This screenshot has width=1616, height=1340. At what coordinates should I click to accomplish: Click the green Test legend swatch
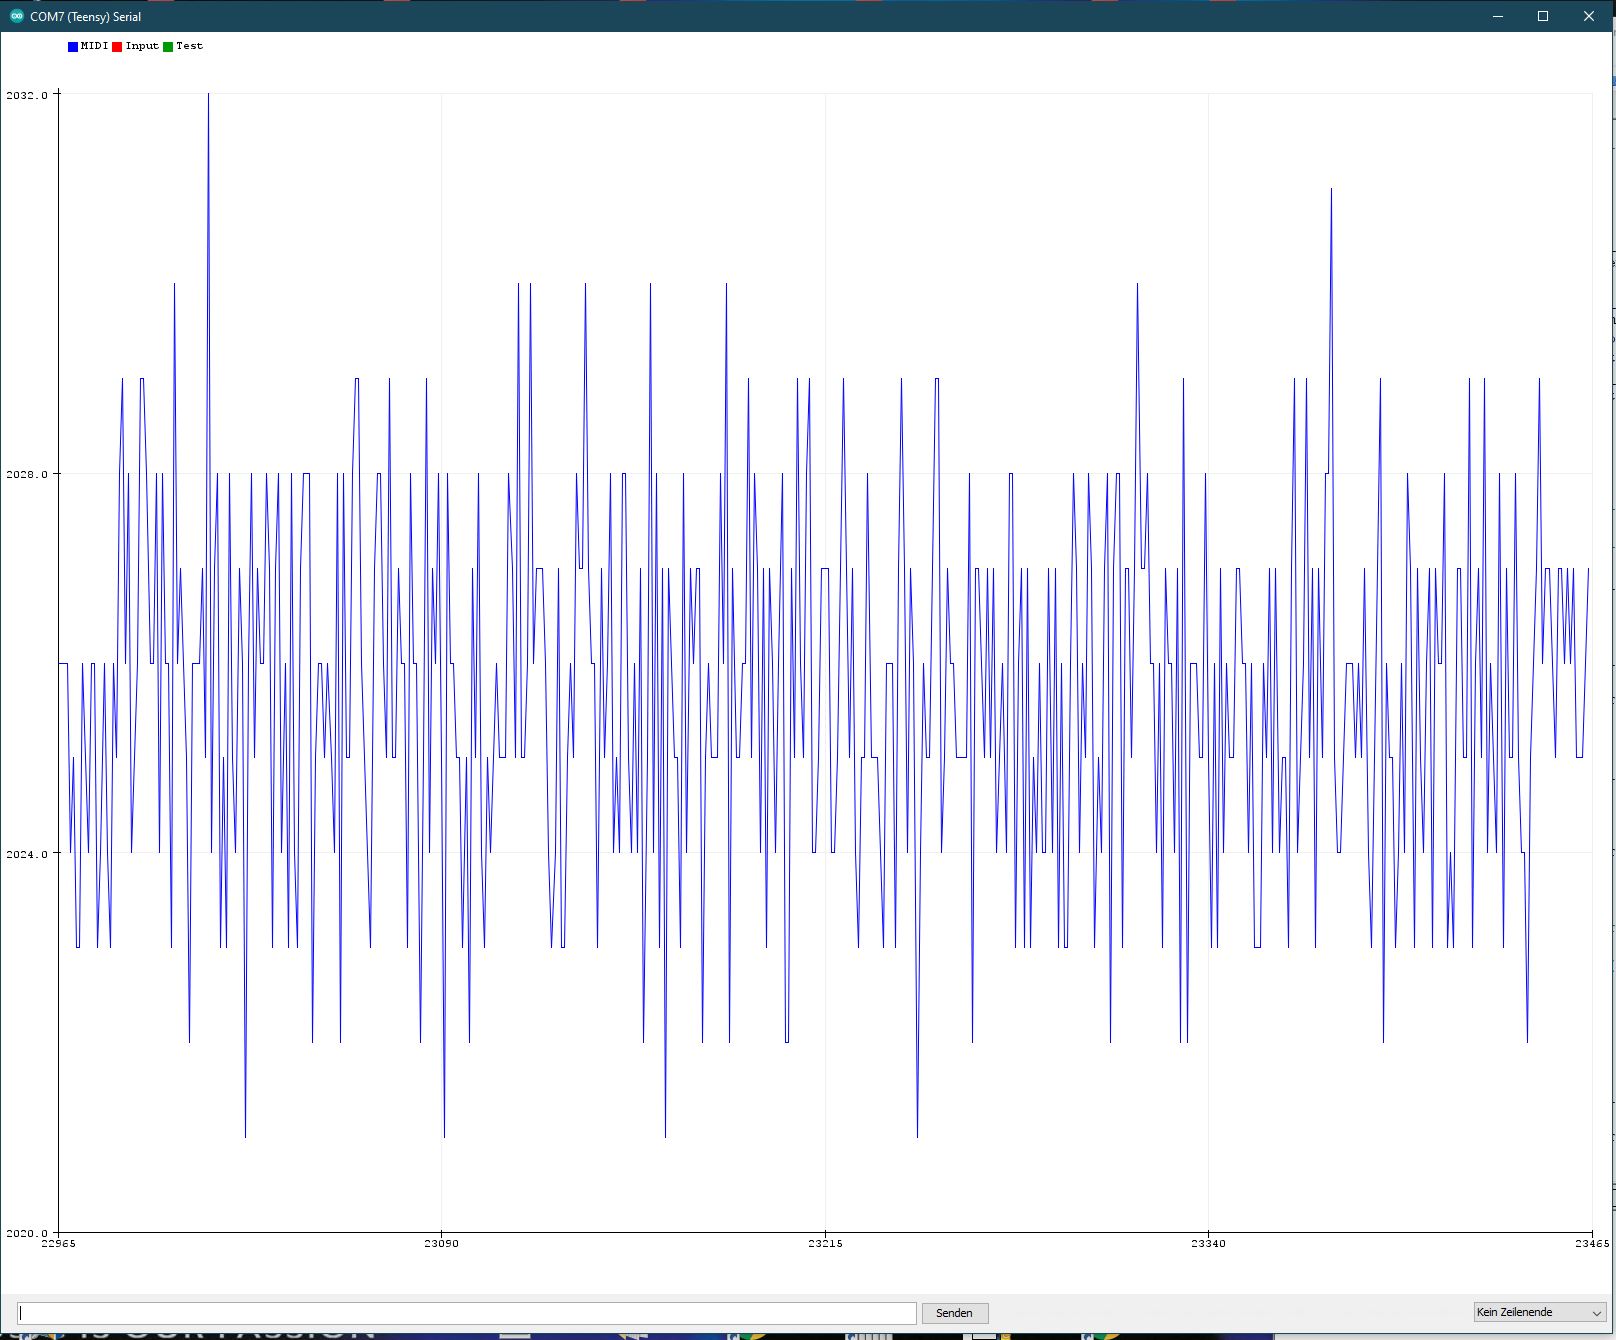(x=168, y=47)
